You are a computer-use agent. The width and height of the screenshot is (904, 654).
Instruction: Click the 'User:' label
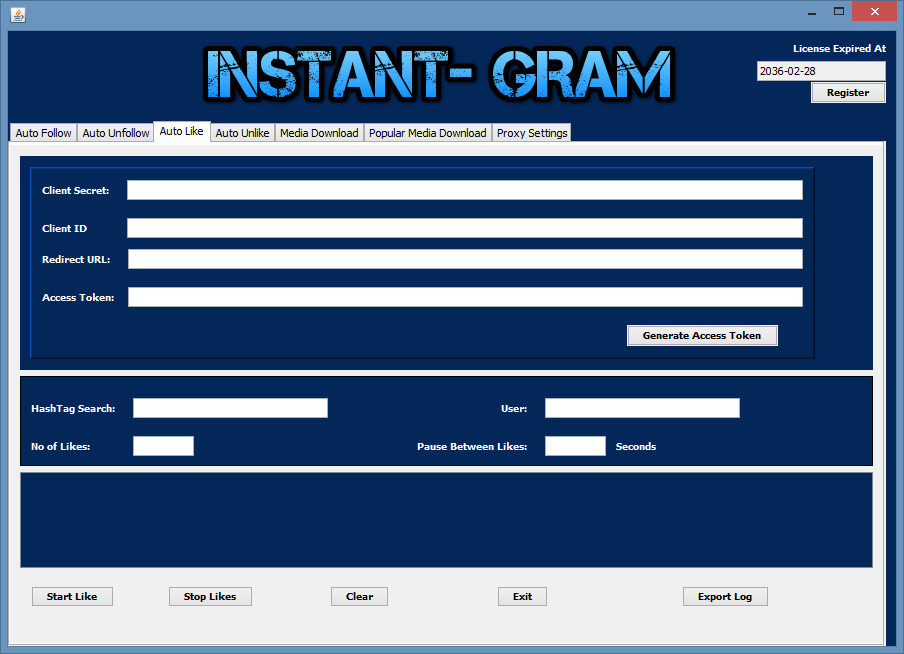click(514, 408)
